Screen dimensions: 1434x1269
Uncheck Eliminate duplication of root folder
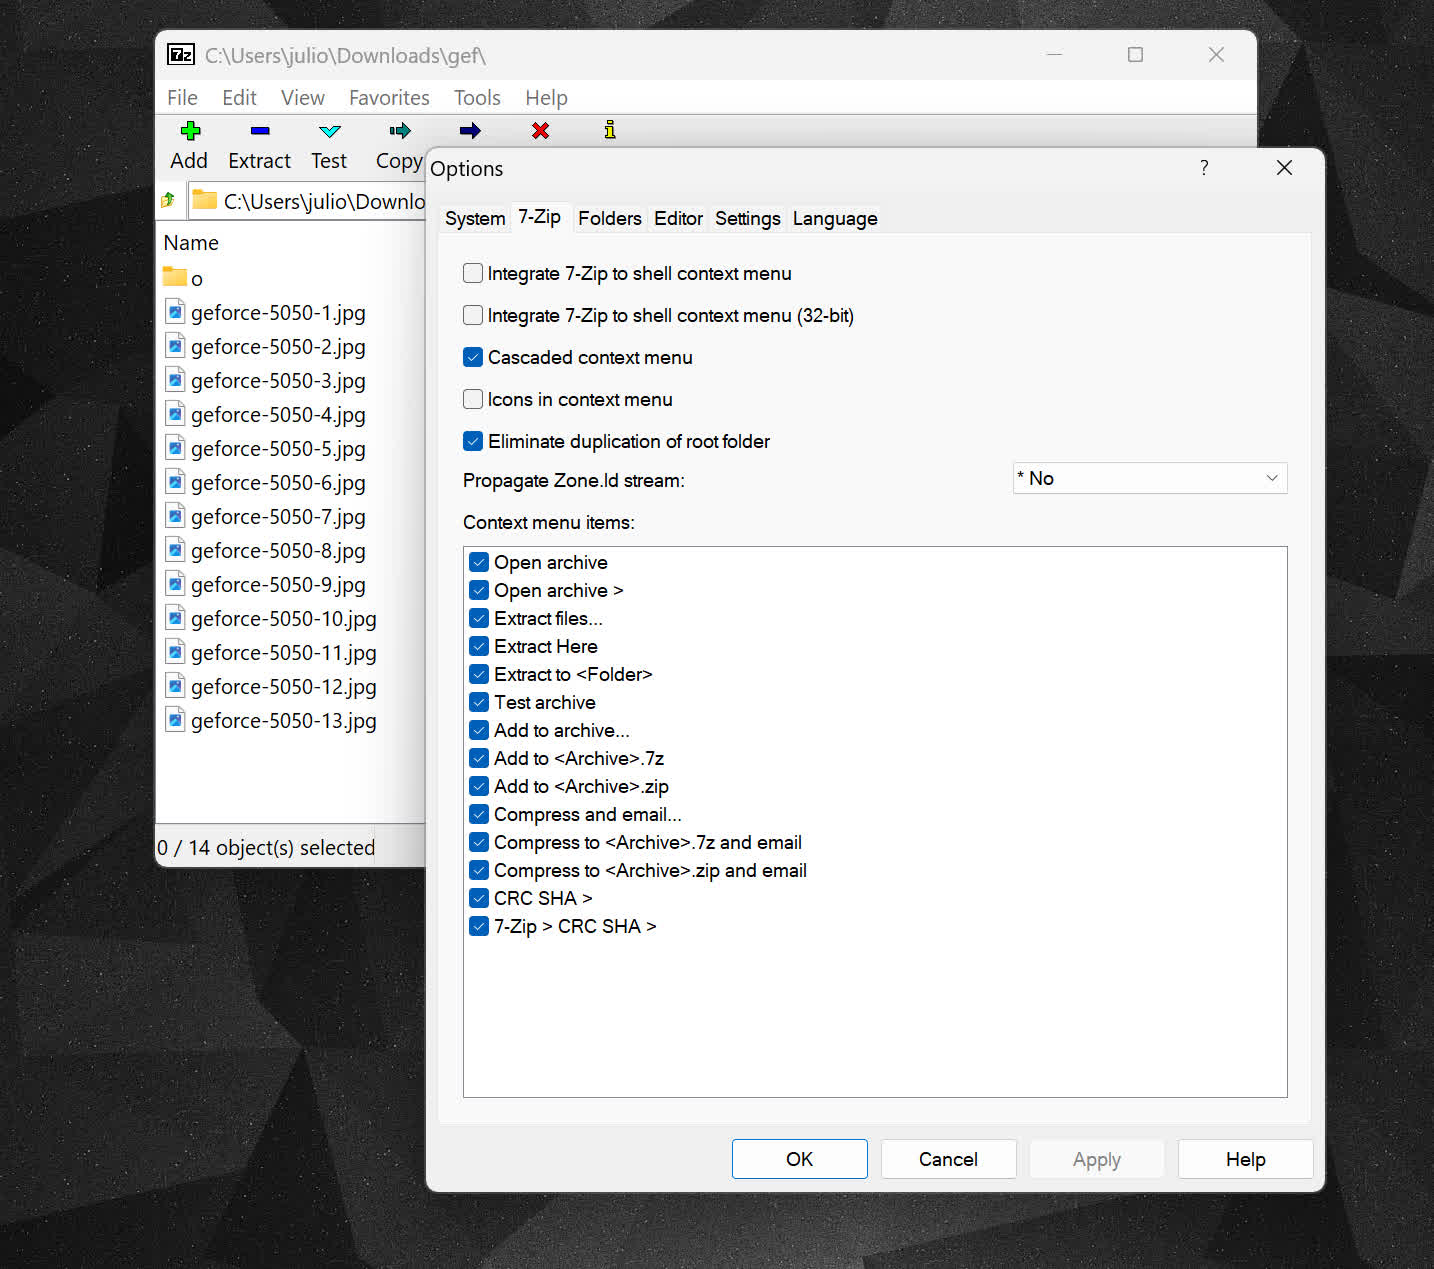pos(473,441)
